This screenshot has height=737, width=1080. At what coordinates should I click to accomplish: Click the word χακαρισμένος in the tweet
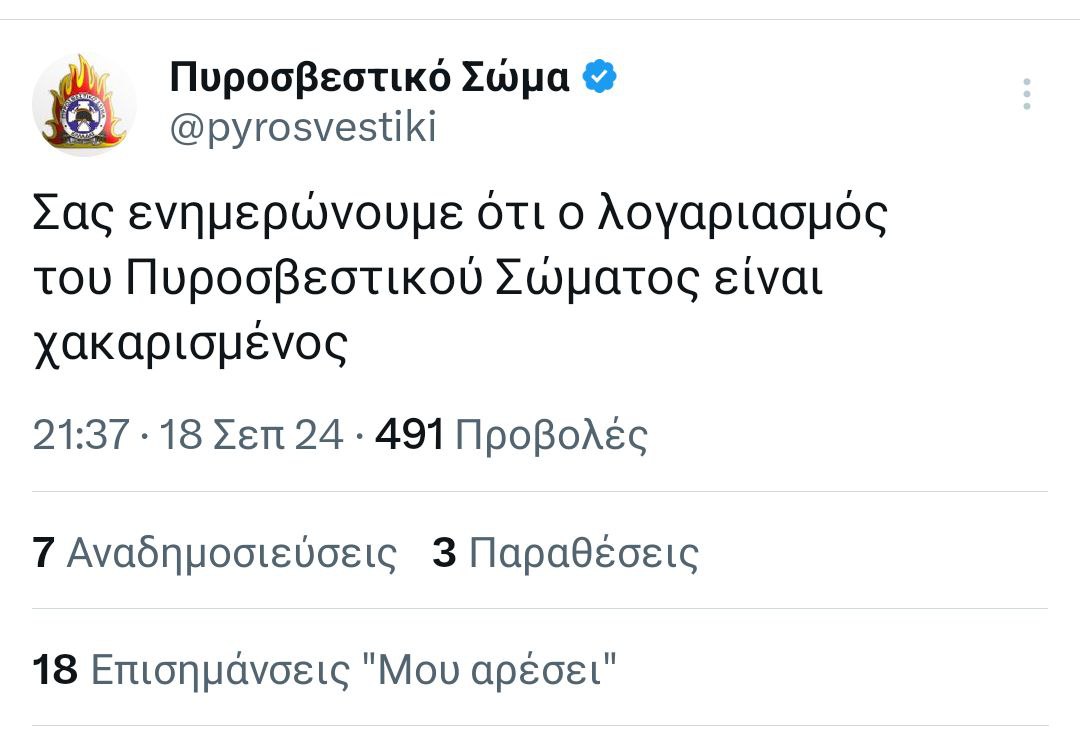pyautogui.click(x=190, y=345)
